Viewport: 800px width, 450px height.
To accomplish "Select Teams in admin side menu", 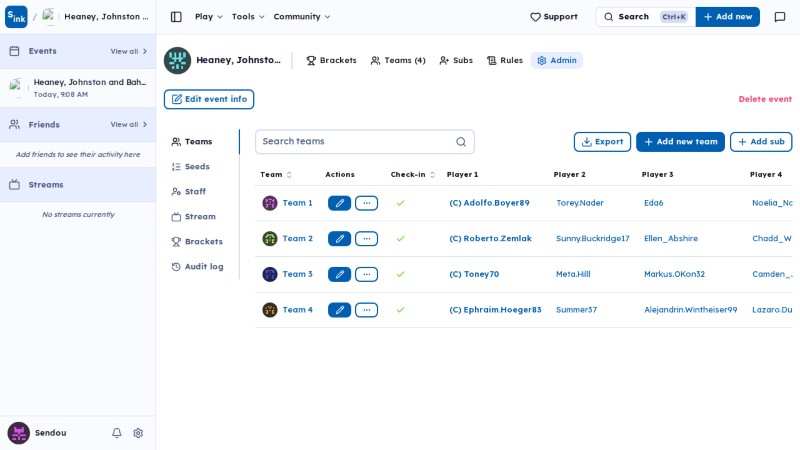I will [x=192, y=142].
